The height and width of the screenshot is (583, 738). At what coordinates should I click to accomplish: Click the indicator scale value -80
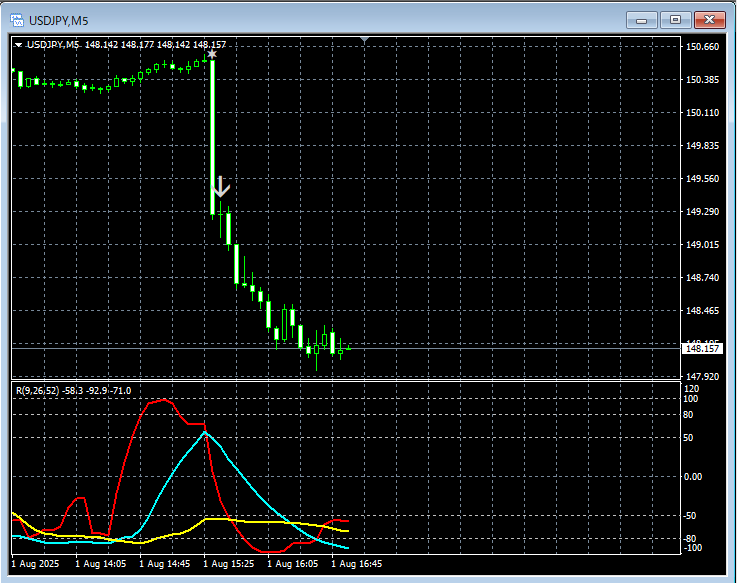[x=690, y=539]
